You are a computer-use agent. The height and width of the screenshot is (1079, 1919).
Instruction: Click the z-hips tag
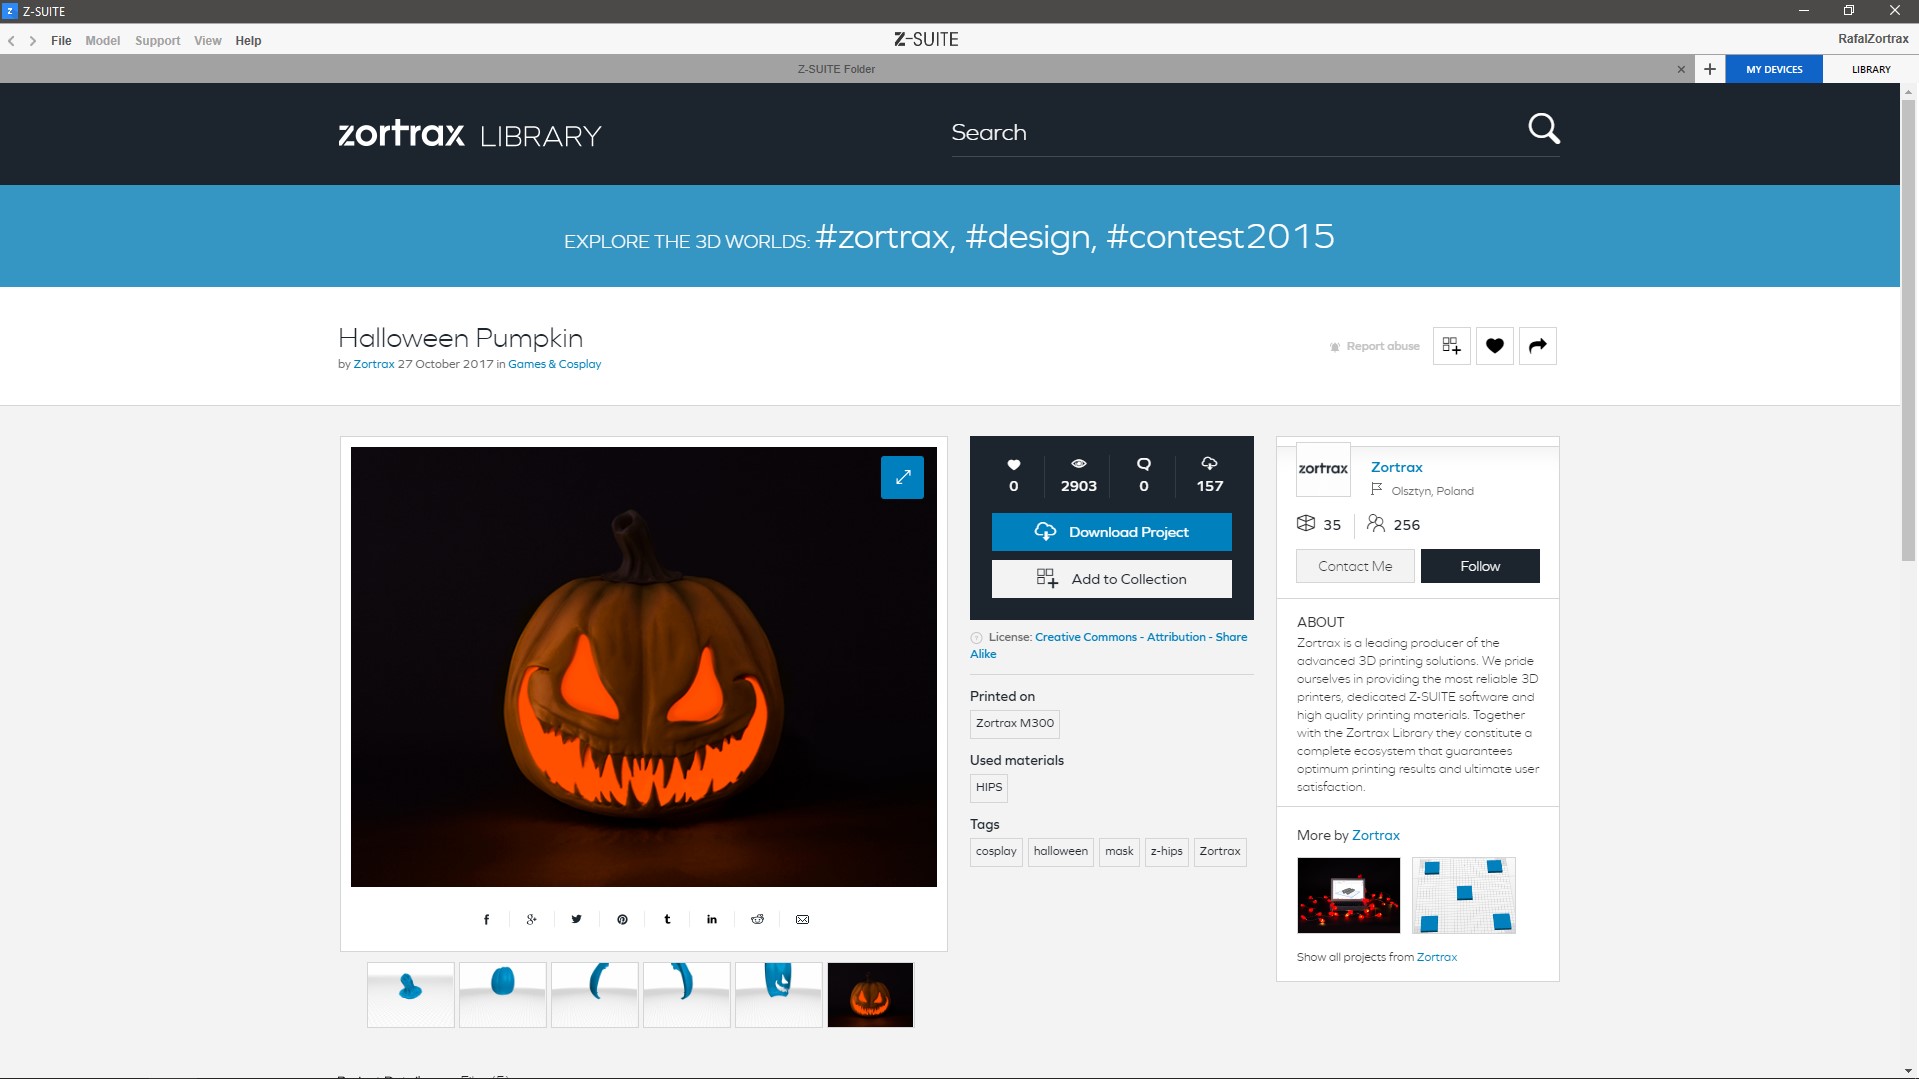pyautogui.click(x=1166, y=852)
